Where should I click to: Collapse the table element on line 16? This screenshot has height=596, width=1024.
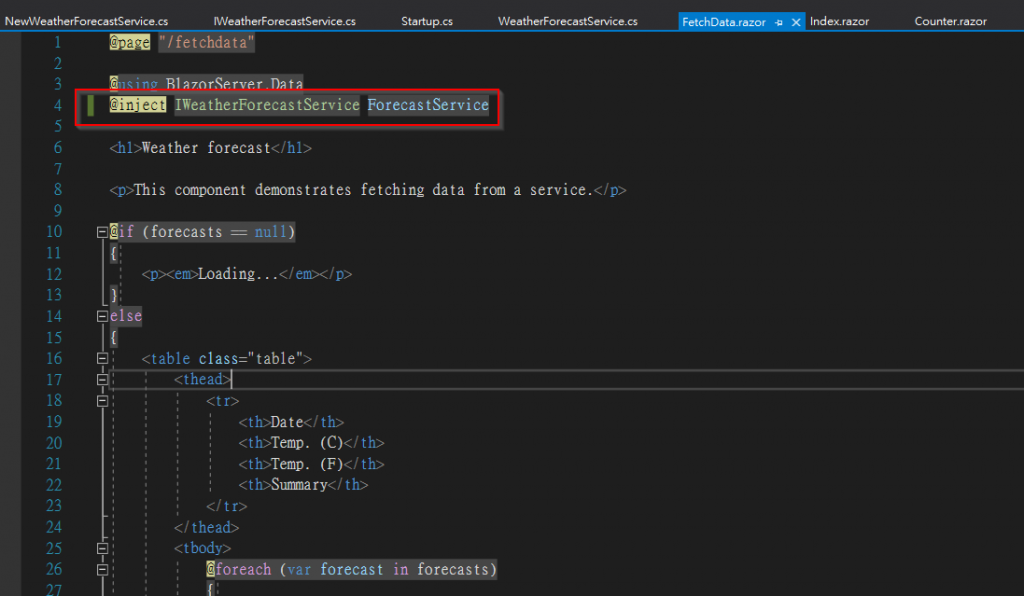coord(102,358)
